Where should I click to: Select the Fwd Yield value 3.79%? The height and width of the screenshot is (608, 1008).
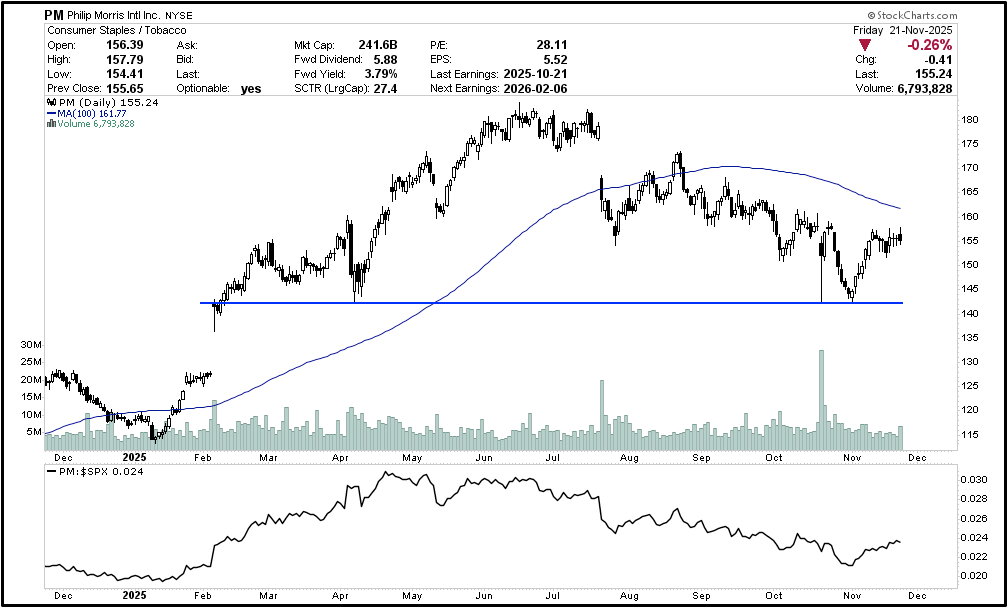379,74
